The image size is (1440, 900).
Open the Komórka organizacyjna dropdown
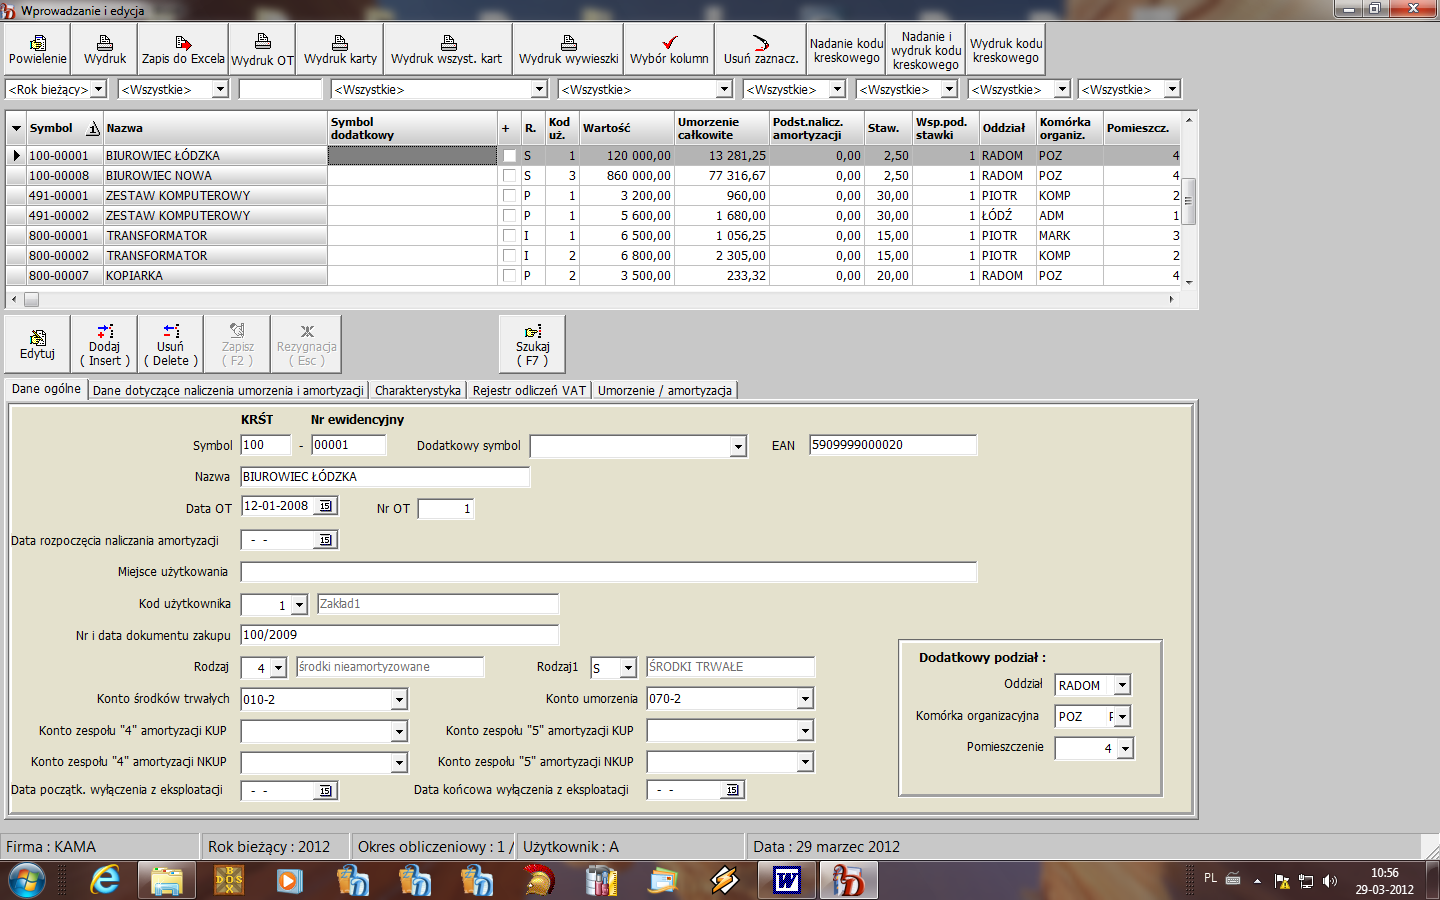1123,716
